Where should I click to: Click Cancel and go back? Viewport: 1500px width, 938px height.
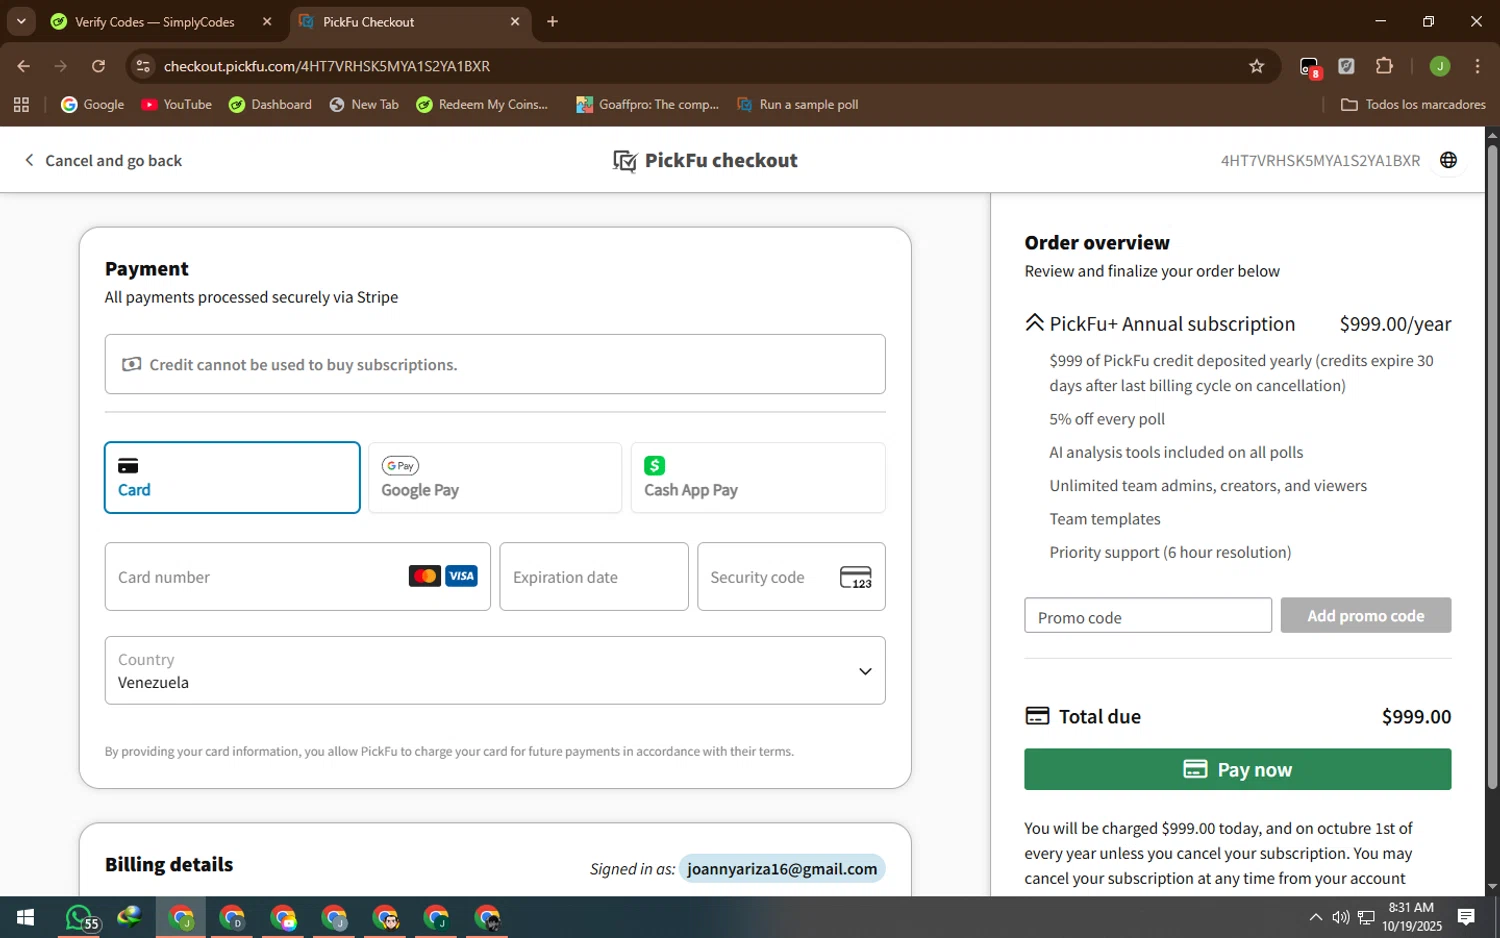(x=103, y=161)
